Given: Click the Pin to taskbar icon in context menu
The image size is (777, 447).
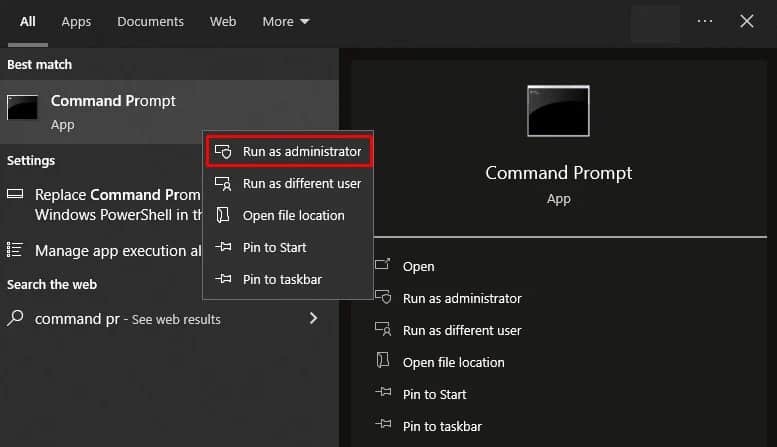Looking at the screenshot, I should [223, 279].
